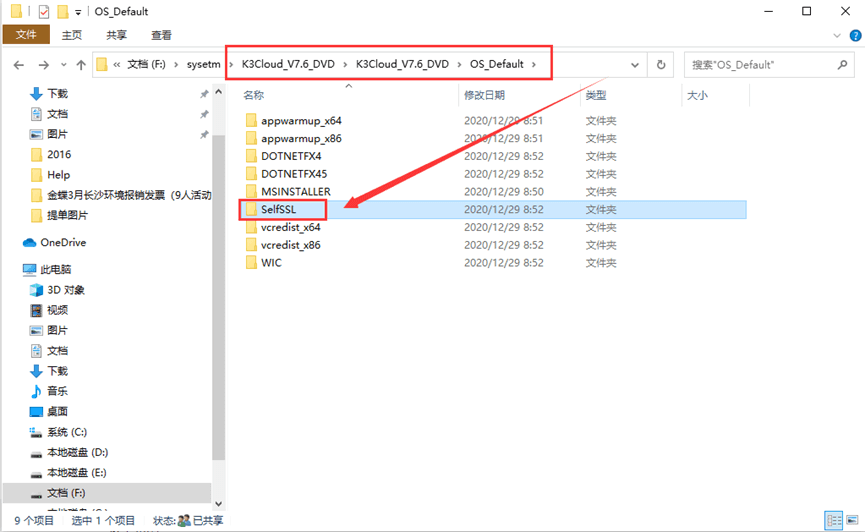Expand the address bar history dropdown
865x532 pixels.
635,65
